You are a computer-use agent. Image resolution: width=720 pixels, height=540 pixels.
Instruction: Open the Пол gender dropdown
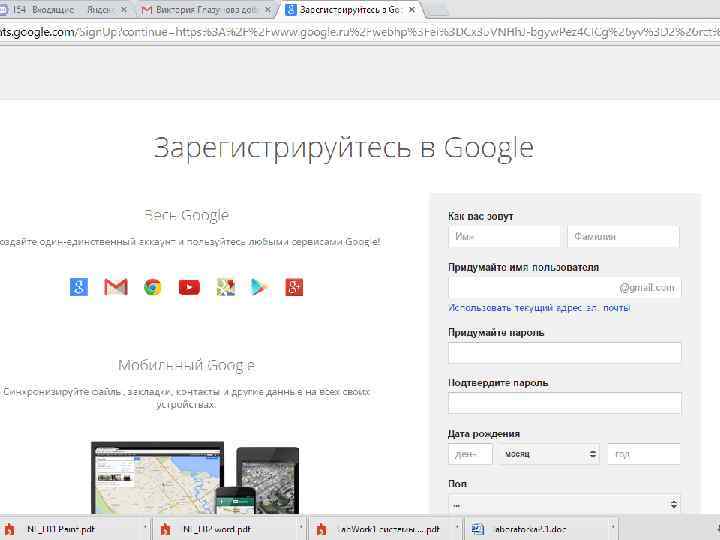coord(565,504)
